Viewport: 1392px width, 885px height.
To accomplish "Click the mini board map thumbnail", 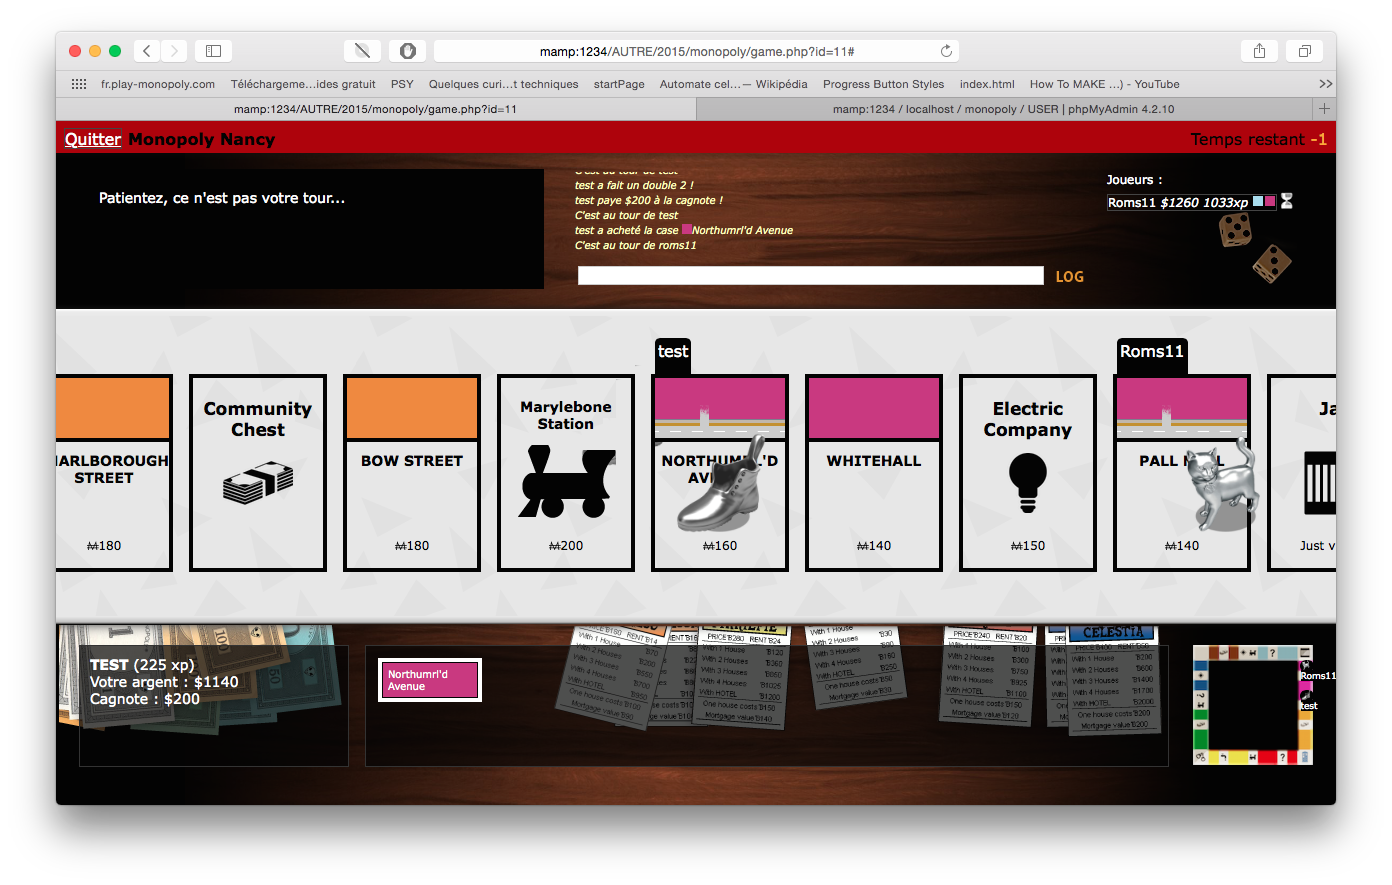I will (x=1250, y=705).
